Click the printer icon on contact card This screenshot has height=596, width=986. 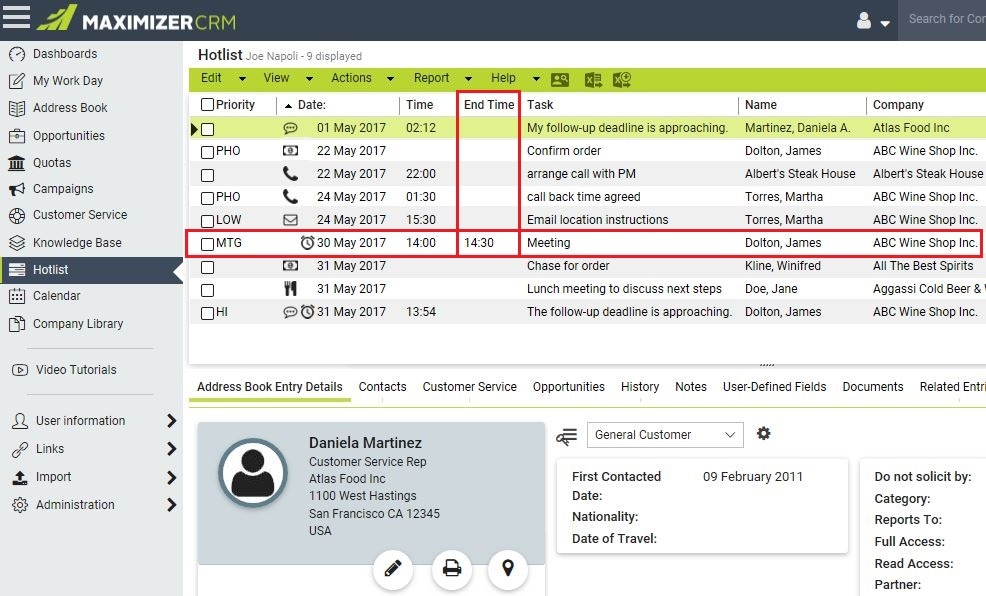click(451, 569)
